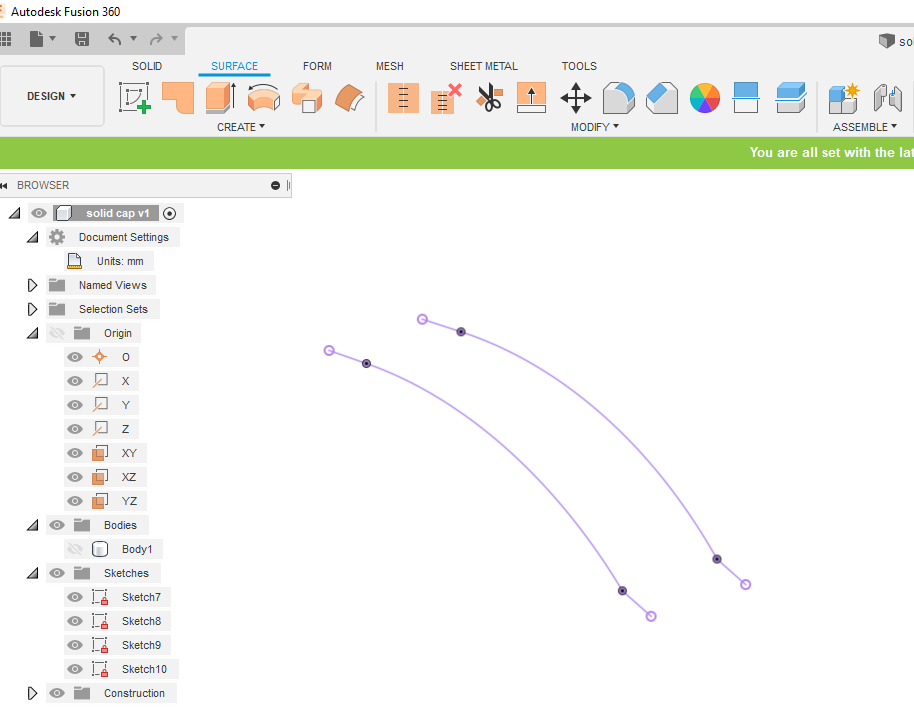The height and width of the screenshot is (721, 914).
Task: Select the Unstitch tool
Action: 443,98
